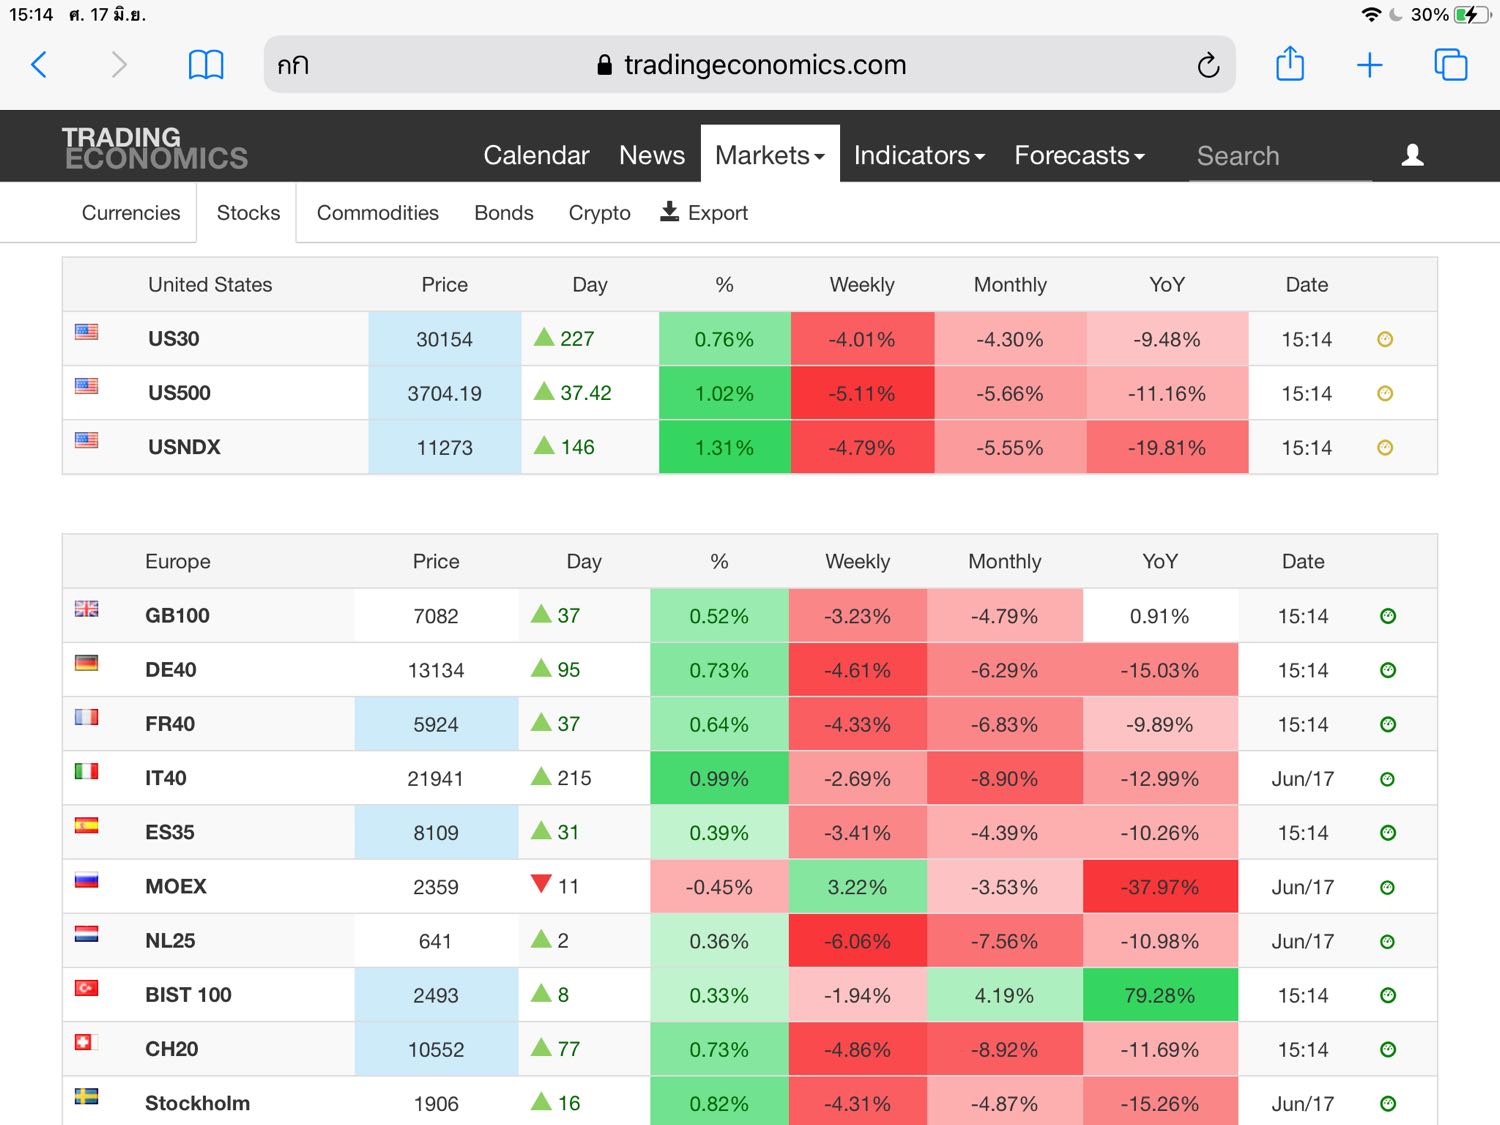Viewport: 1500px width, 1125px height.
Task: Click the Search input field
Action: [1280, 156]
